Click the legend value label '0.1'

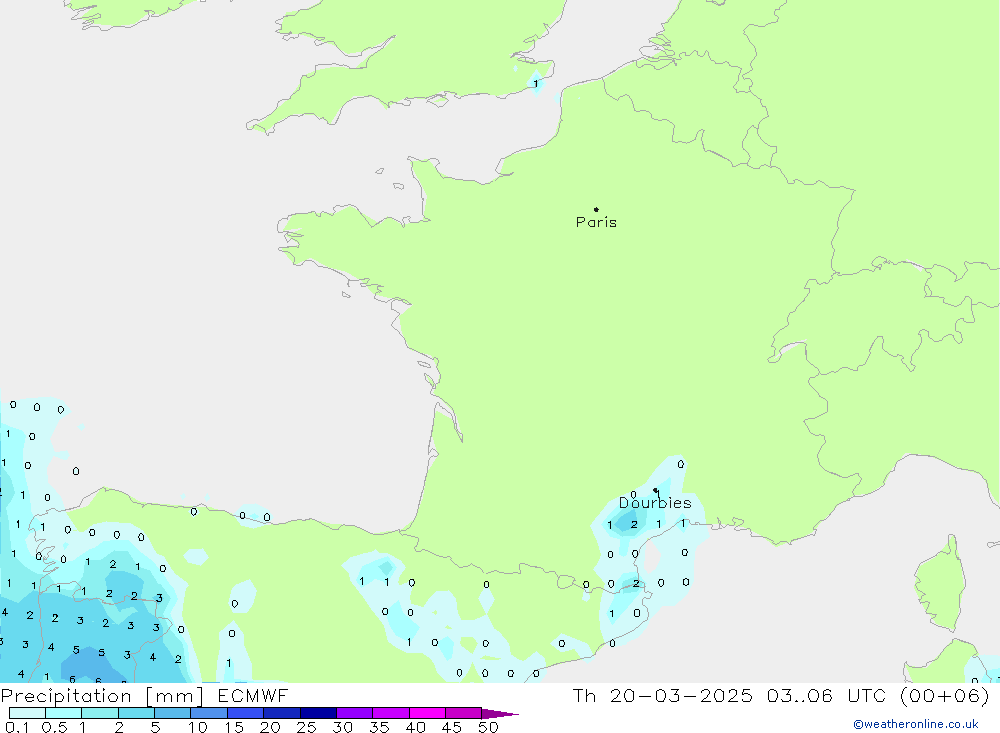[x=17, y=727]
